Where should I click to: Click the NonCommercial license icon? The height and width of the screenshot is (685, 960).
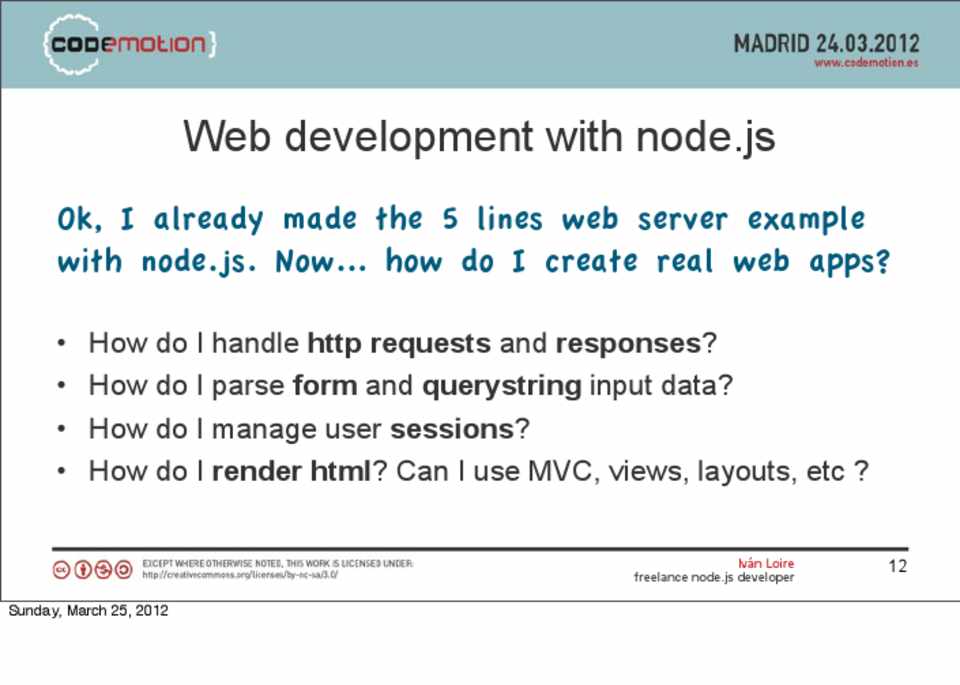click(103, 569)
